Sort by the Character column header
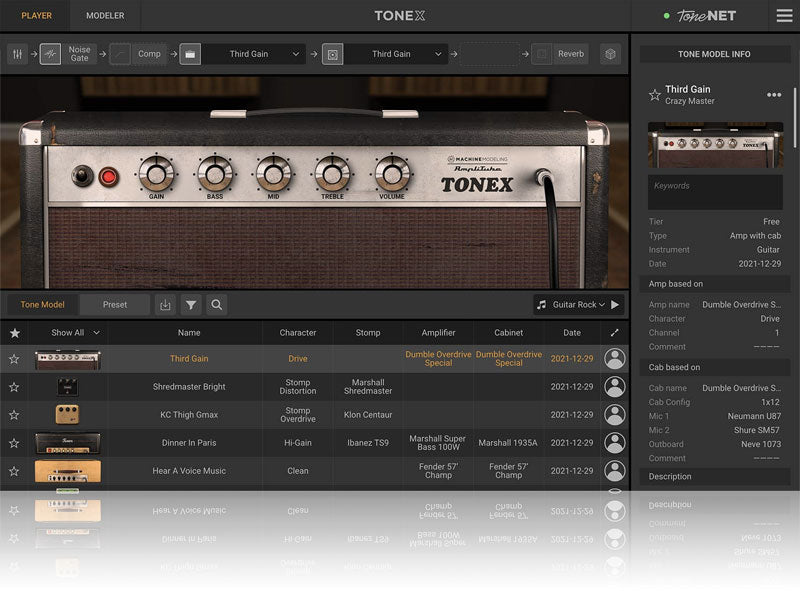The image size is (800, 591). [298, 333]
